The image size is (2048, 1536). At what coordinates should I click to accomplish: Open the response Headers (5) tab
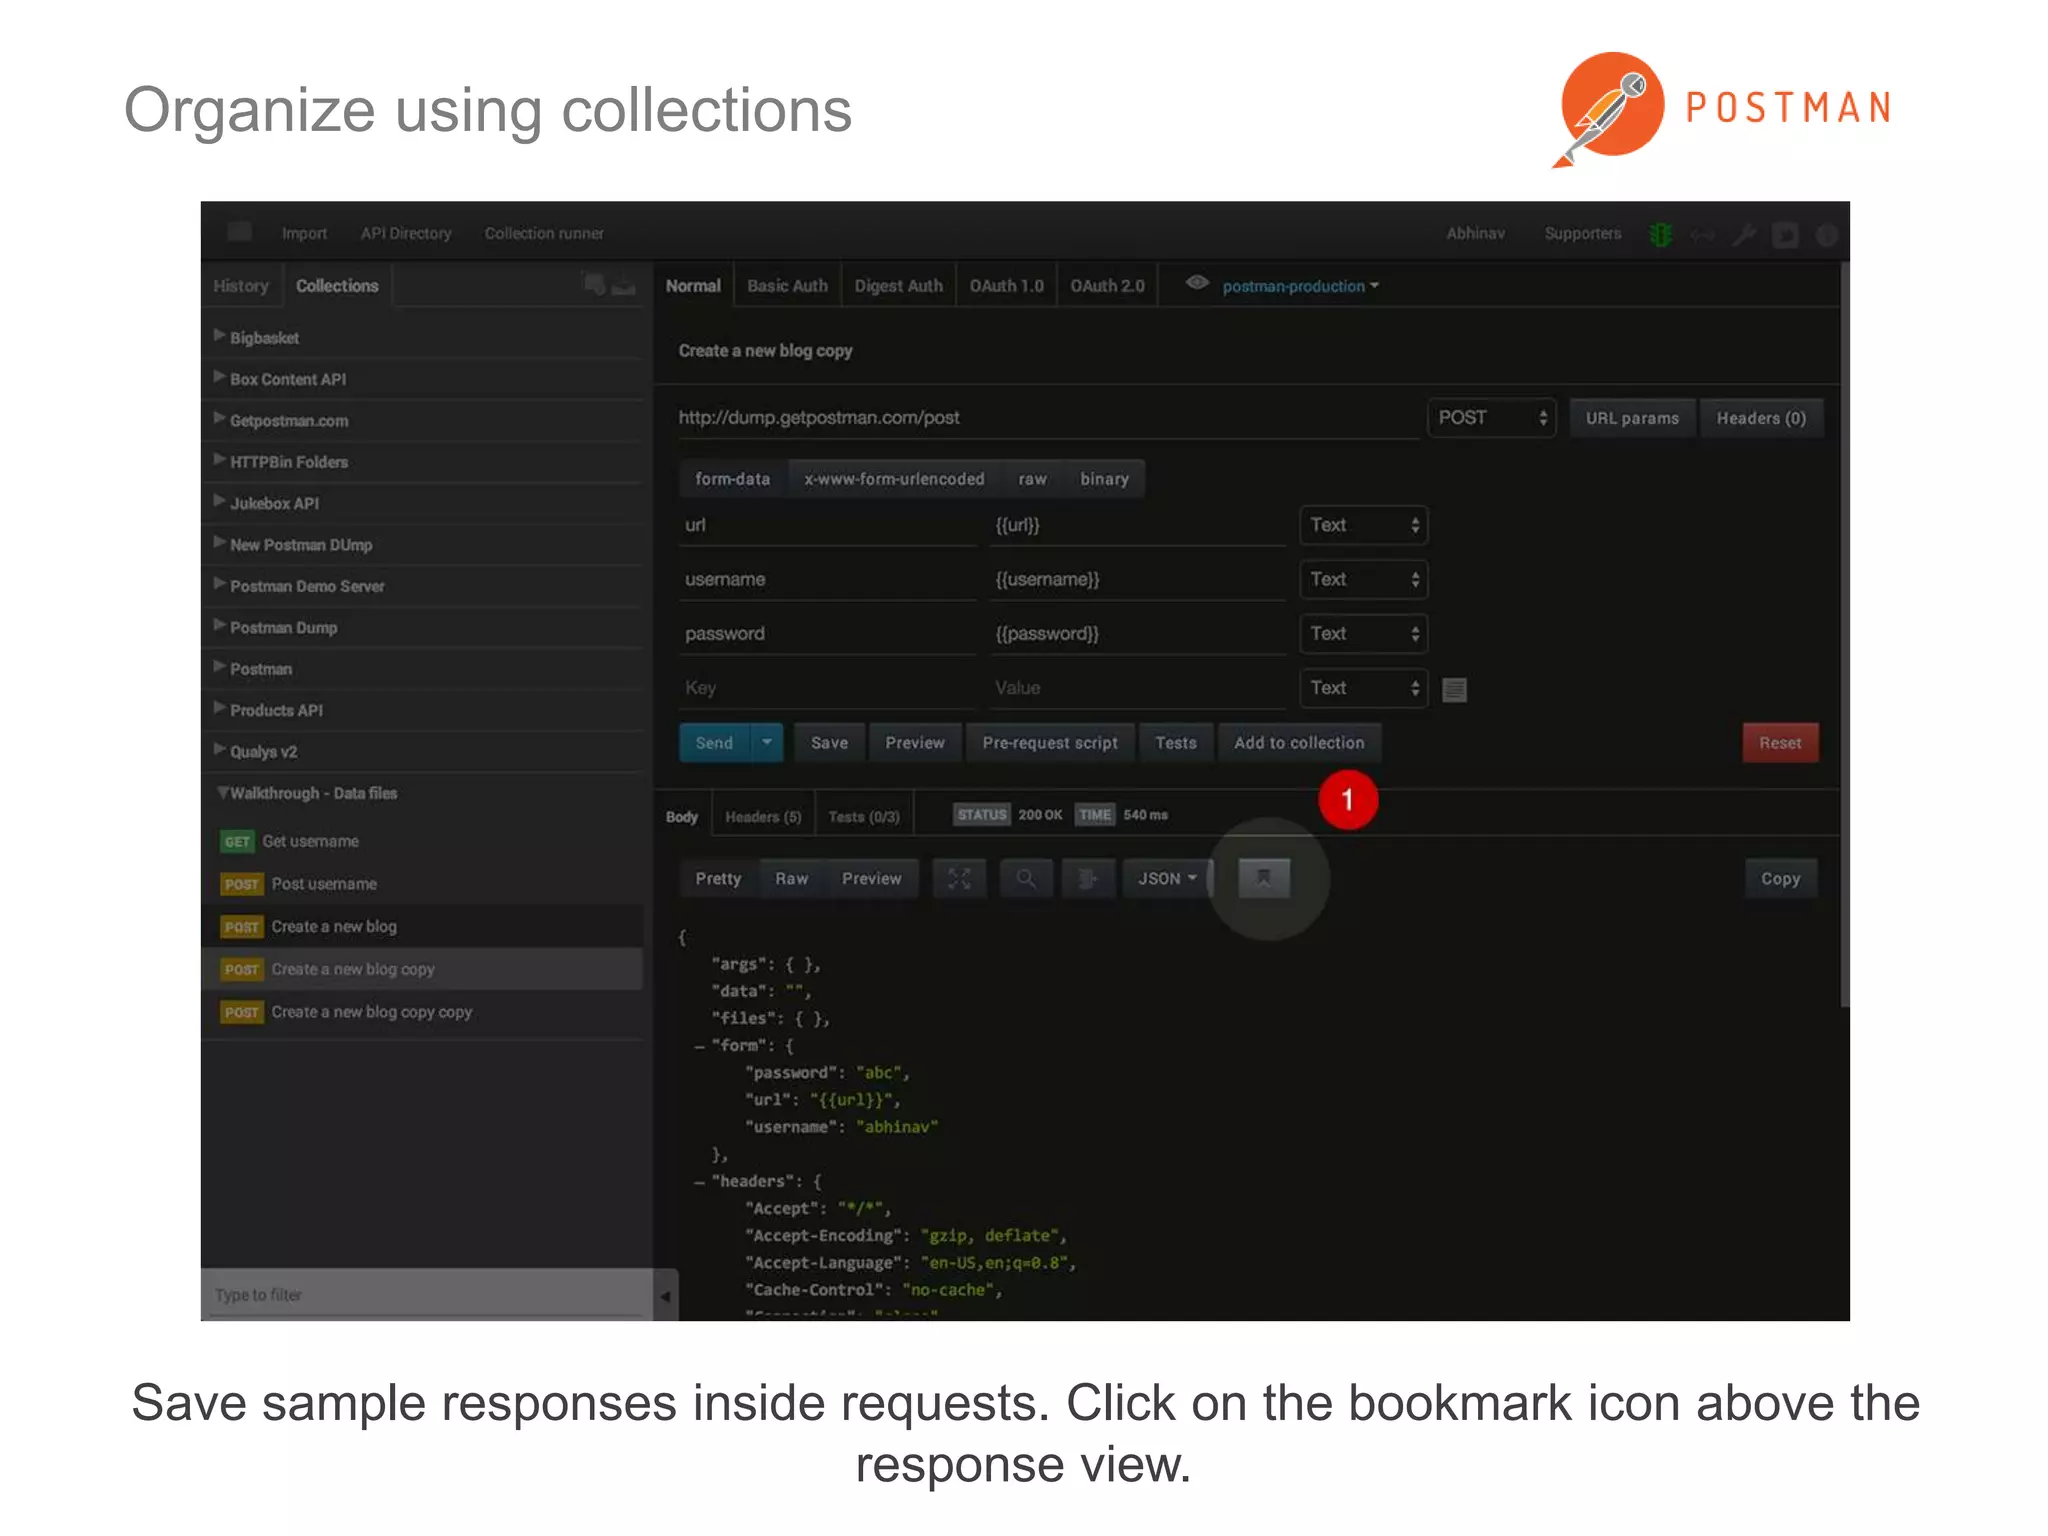(x=763, y=817)
